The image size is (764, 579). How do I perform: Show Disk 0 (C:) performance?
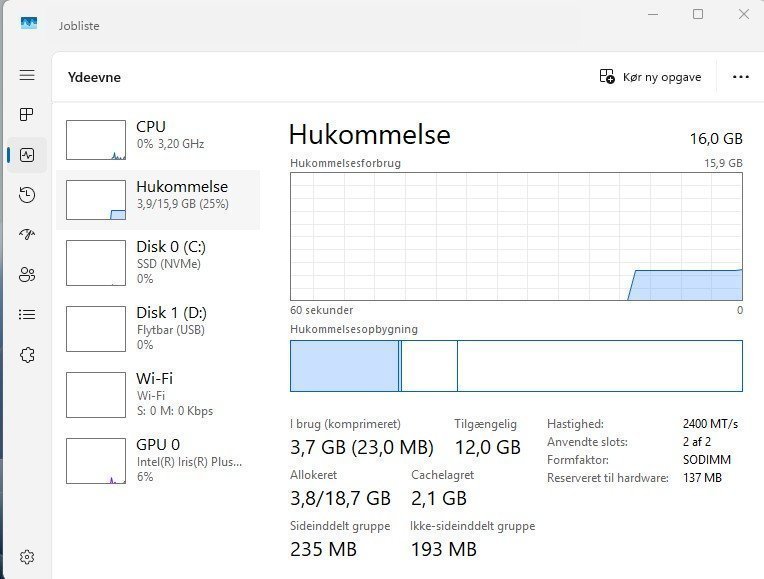pyautogui.click(x=160, y=262)
